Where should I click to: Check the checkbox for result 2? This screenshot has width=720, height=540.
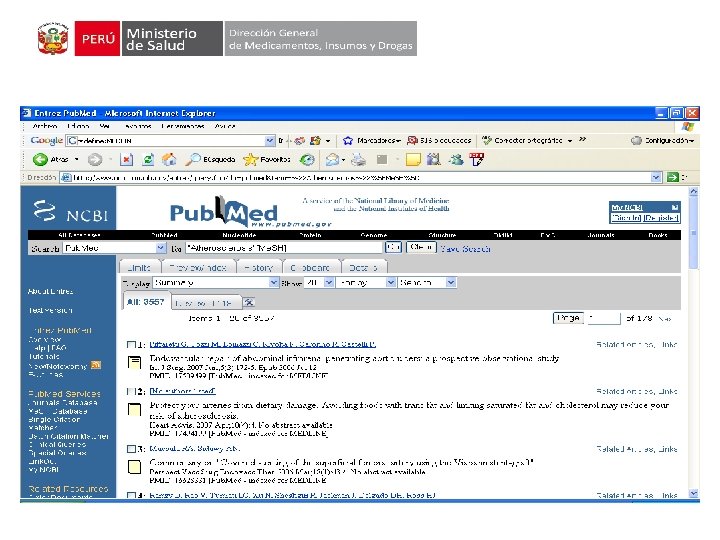[x=131, y=392]
